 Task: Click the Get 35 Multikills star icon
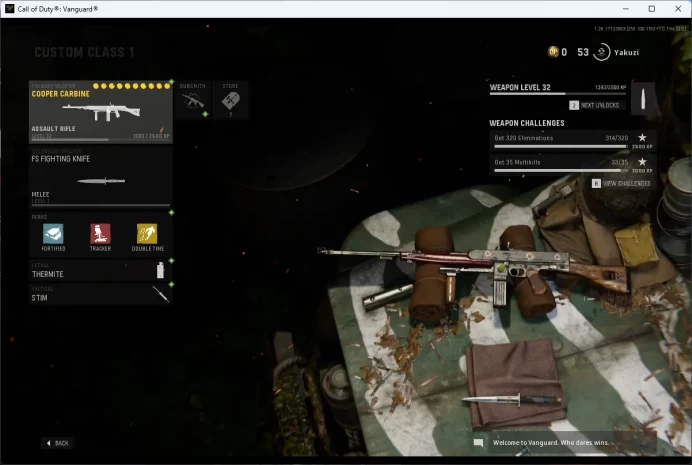(642, 162)
